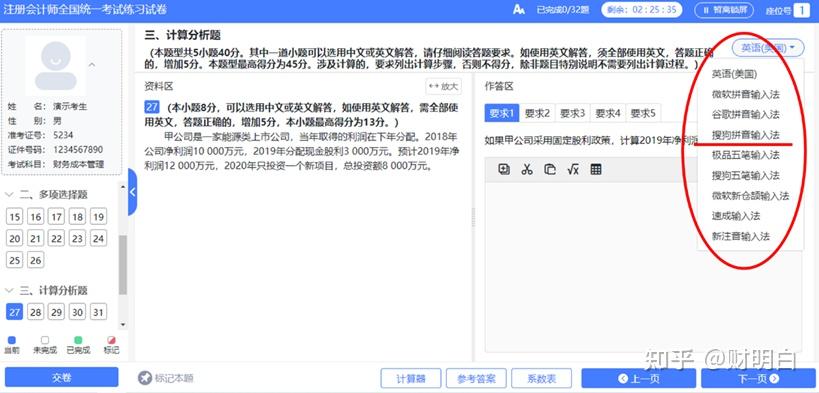The width and height of the screenshot is (819, 393).
Task: Collapse the 三、计算分析题 section
Action: 9,290
